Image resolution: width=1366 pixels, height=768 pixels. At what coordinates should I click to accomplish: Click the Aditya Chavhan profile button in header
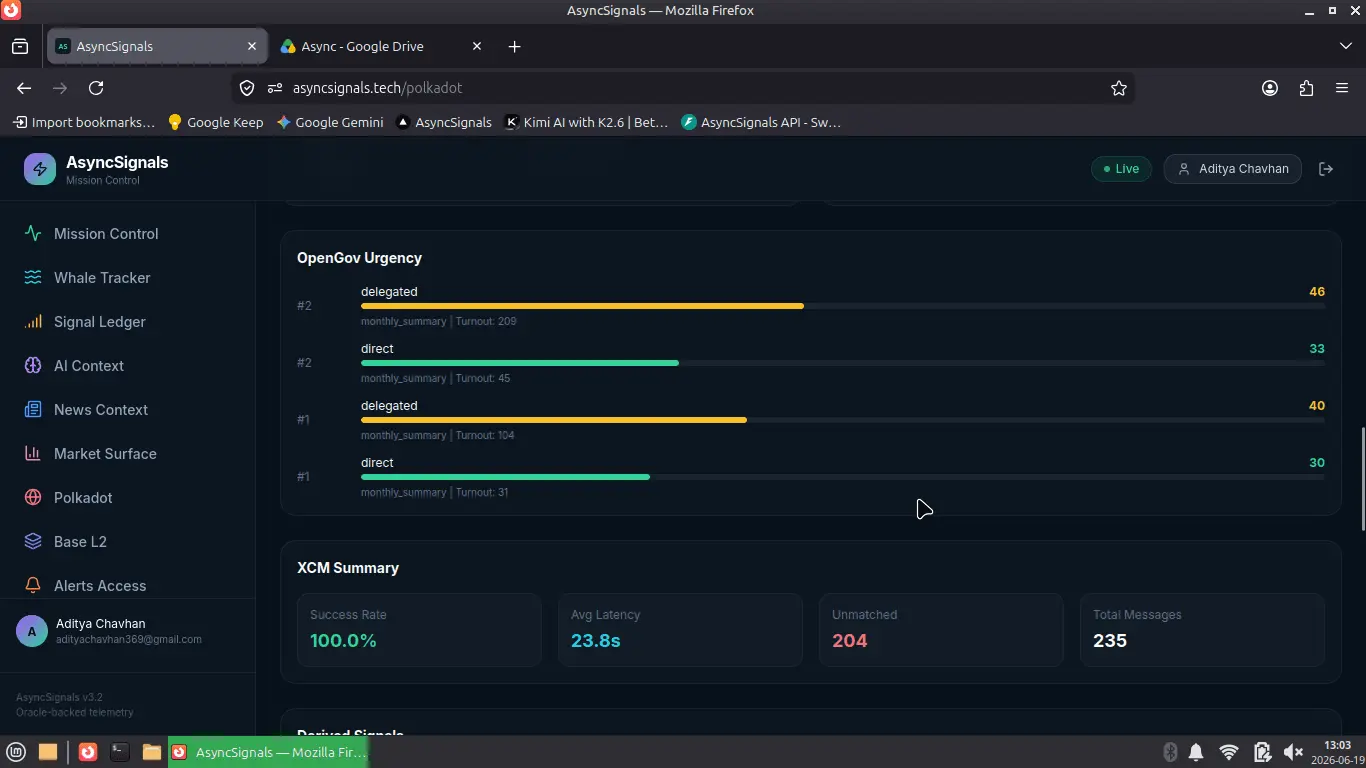click(1233, 169)
